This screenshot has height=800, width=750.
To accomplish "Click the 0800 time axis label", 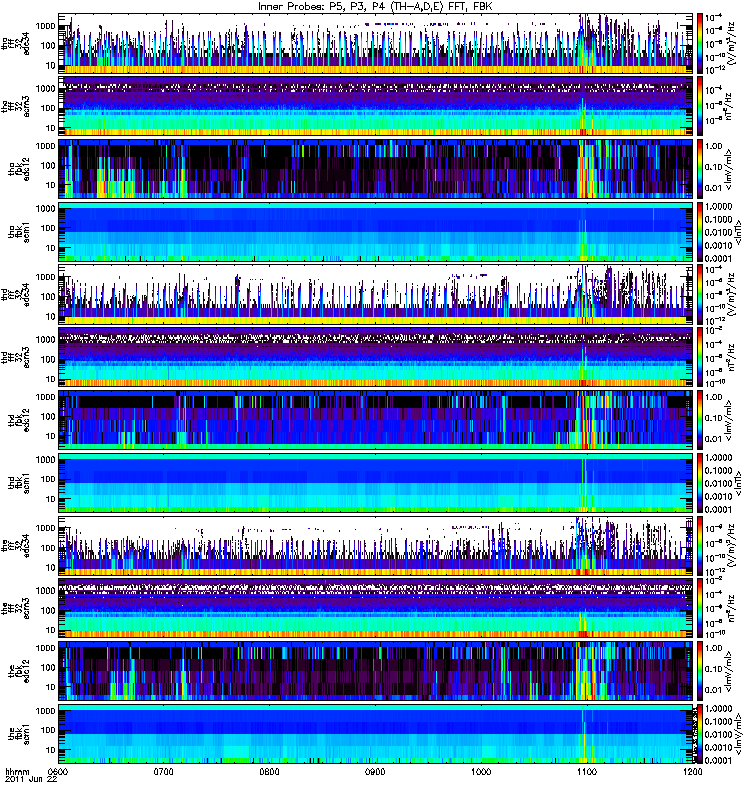I will click(x=269, y=771).
